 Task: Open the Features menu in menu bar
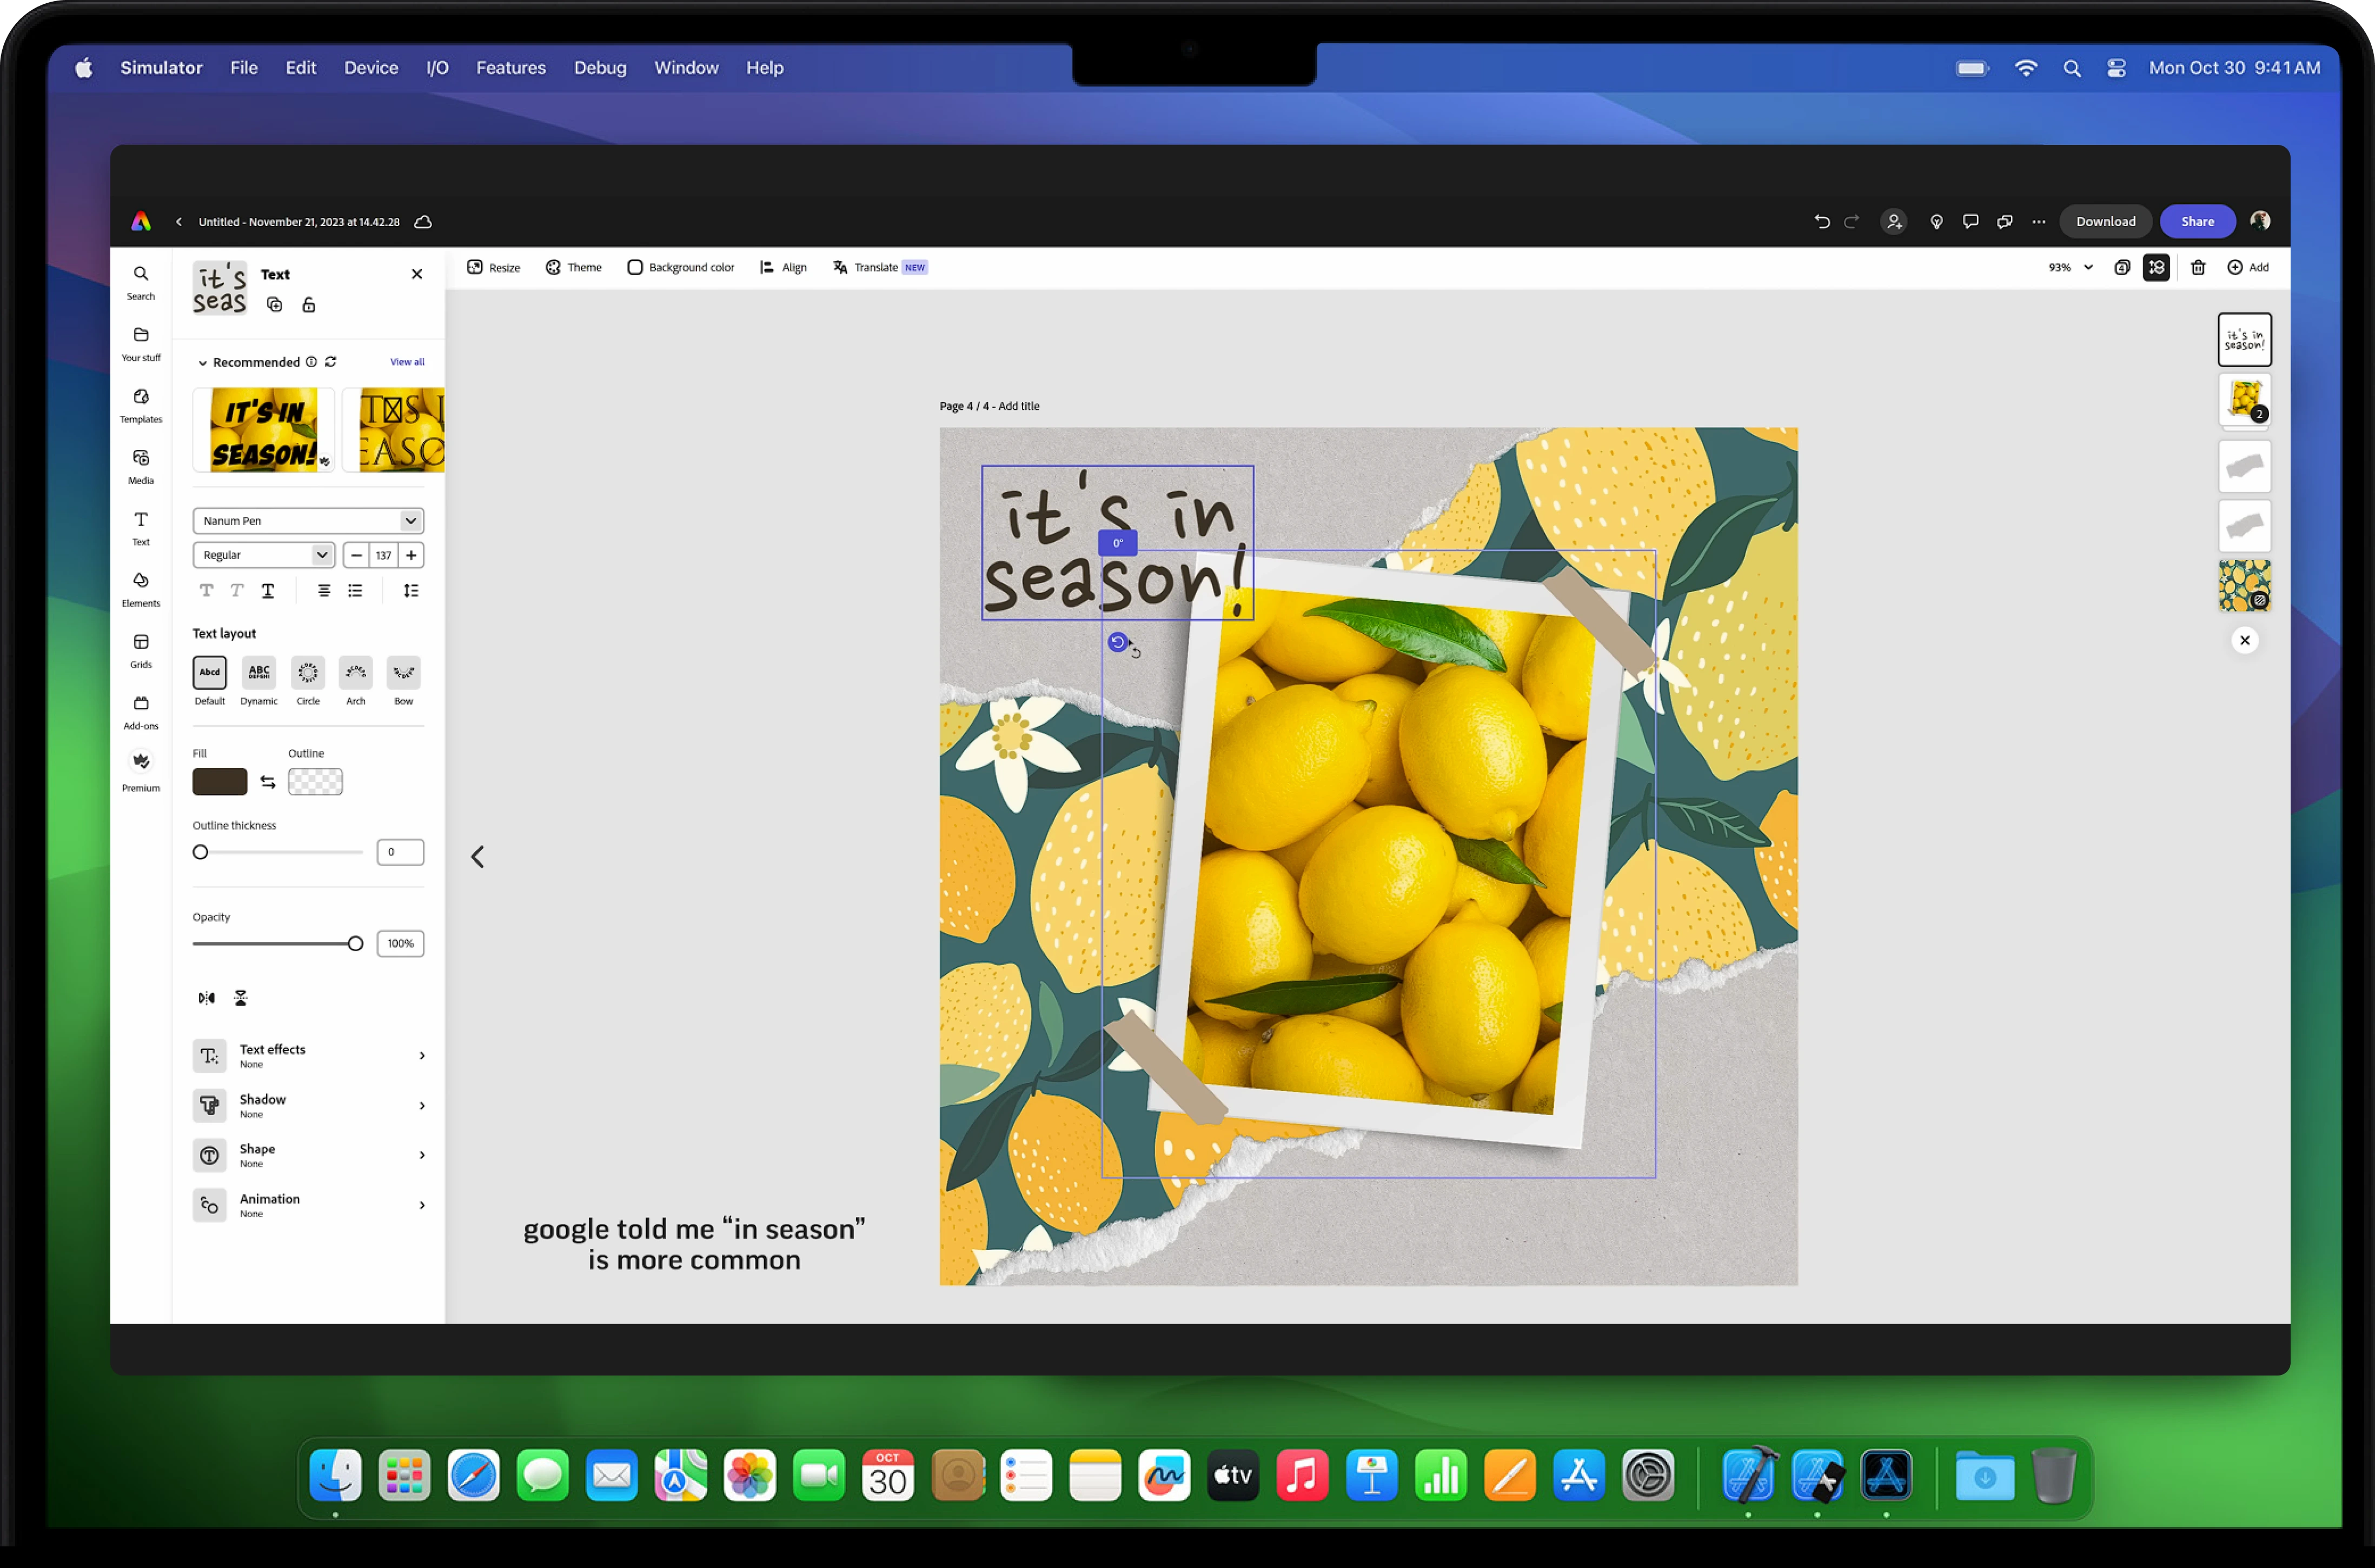[510, 68]
